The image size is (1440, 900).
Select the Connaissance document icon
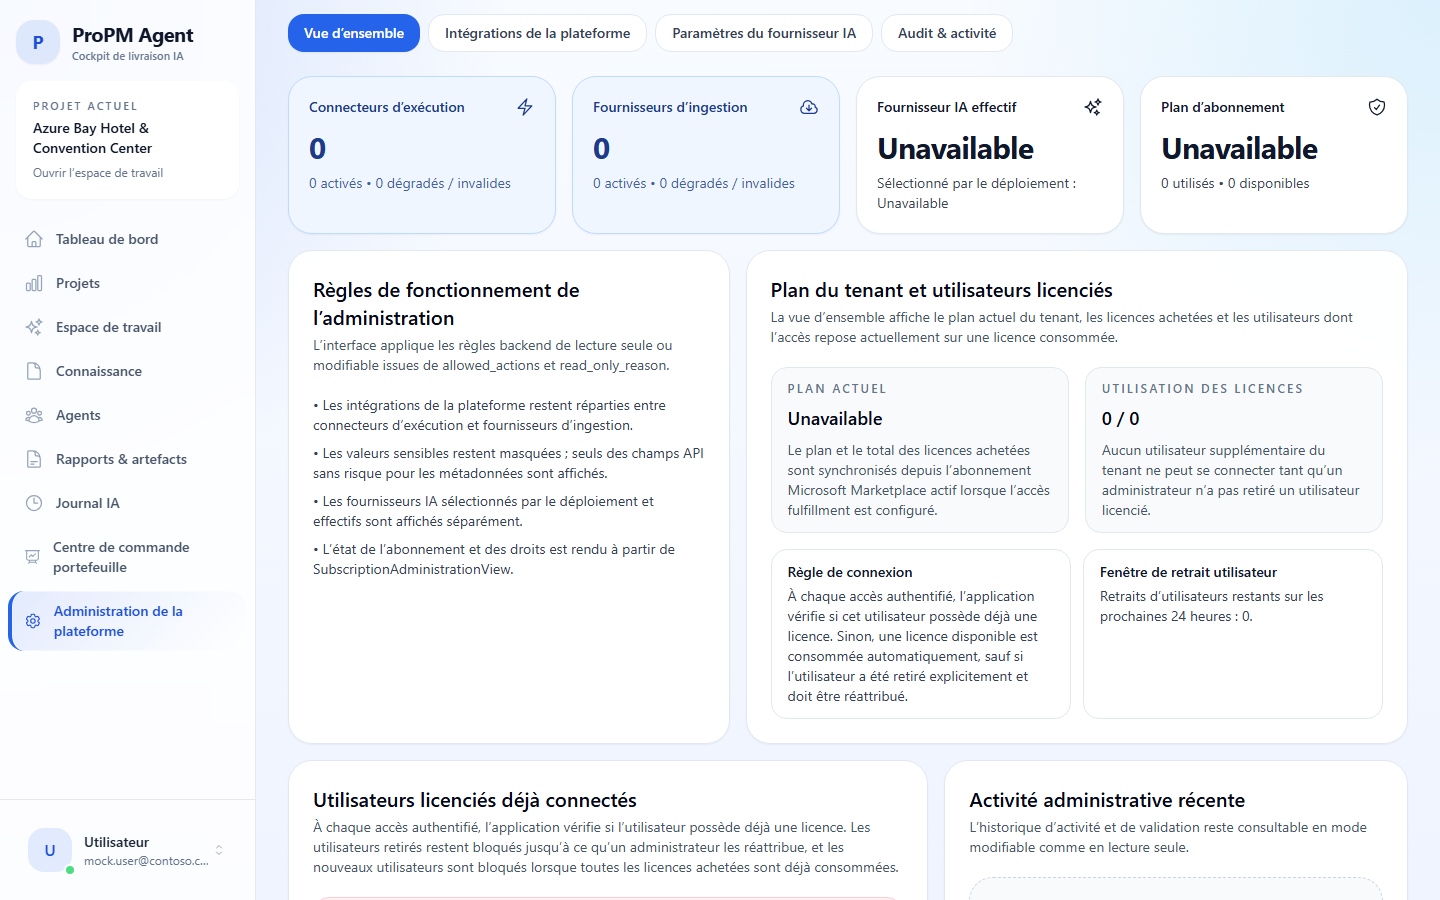(34, 371)
